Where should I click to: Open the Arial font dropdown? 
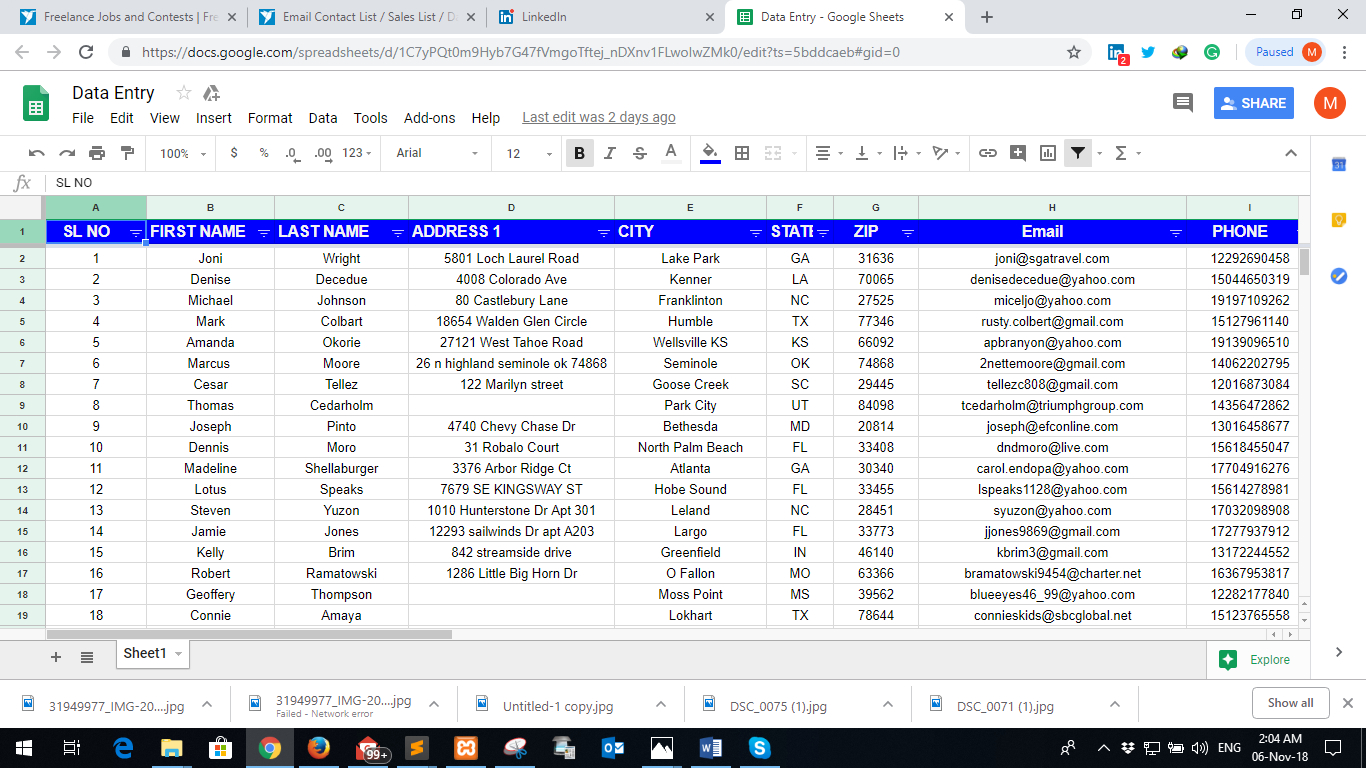(x=445, y=153)
